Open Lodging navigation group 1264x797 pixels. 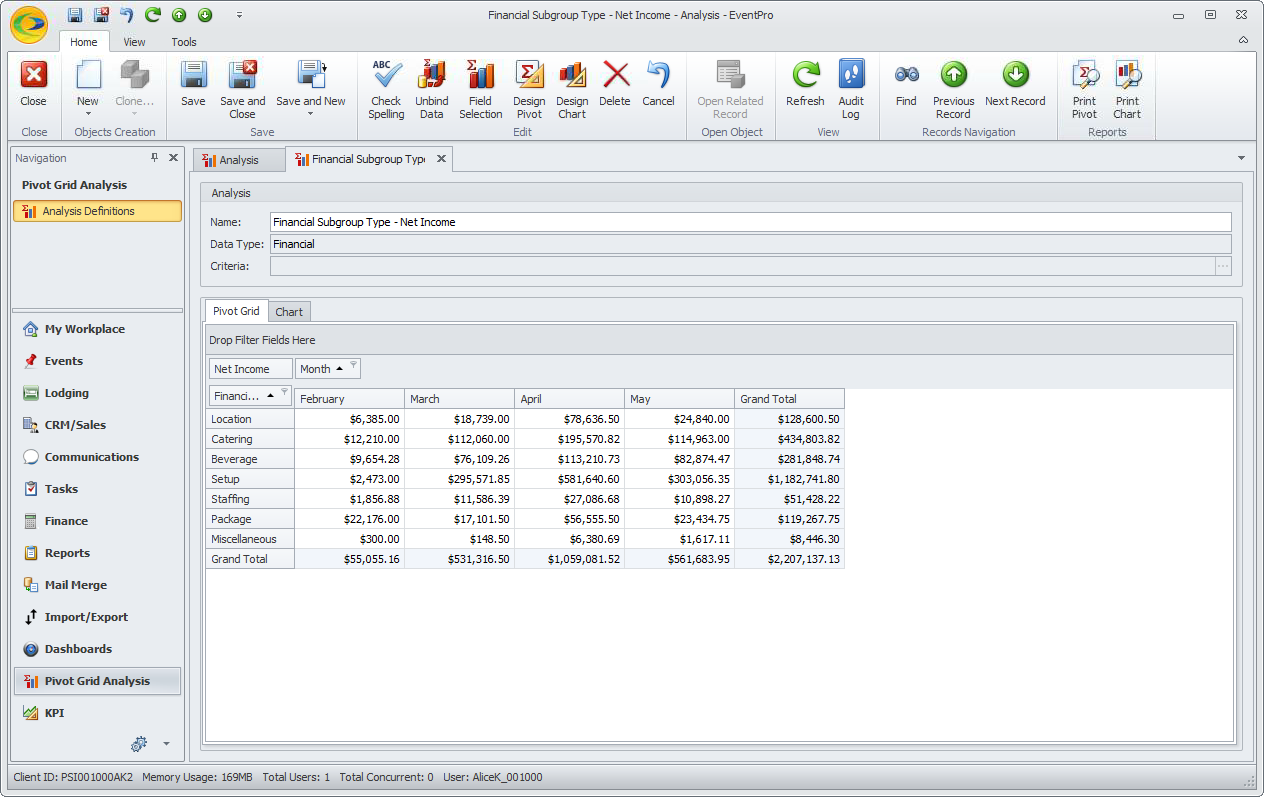(97, 393)
